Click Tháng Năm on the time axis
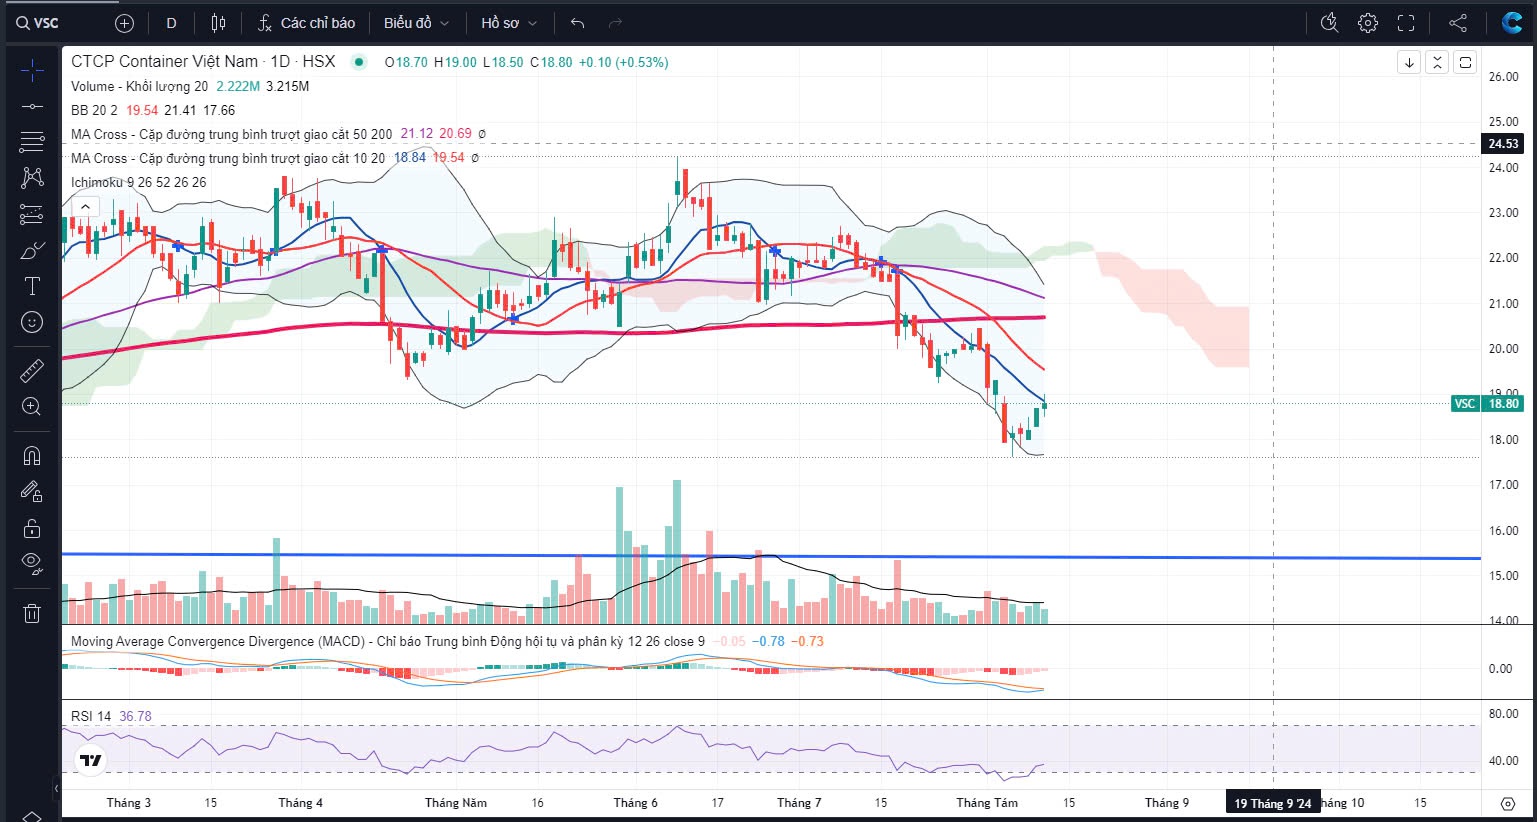This screenshot has width=1537, height=822. pos(456,803)
